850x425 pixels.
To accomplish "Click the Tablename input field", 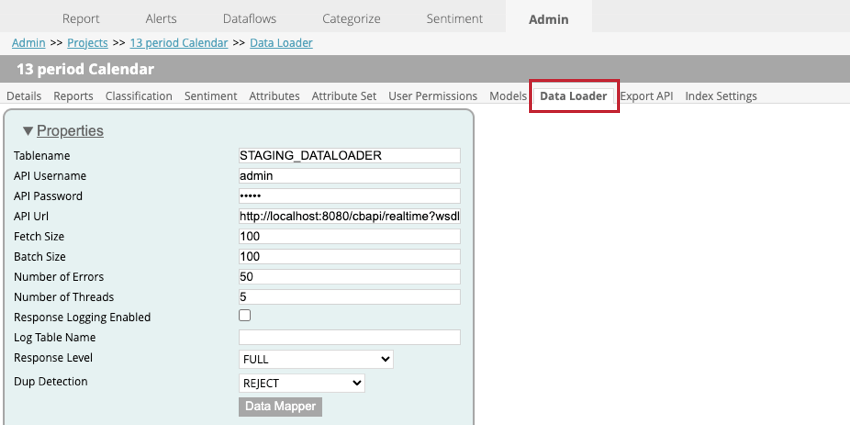I will point(350,156).
